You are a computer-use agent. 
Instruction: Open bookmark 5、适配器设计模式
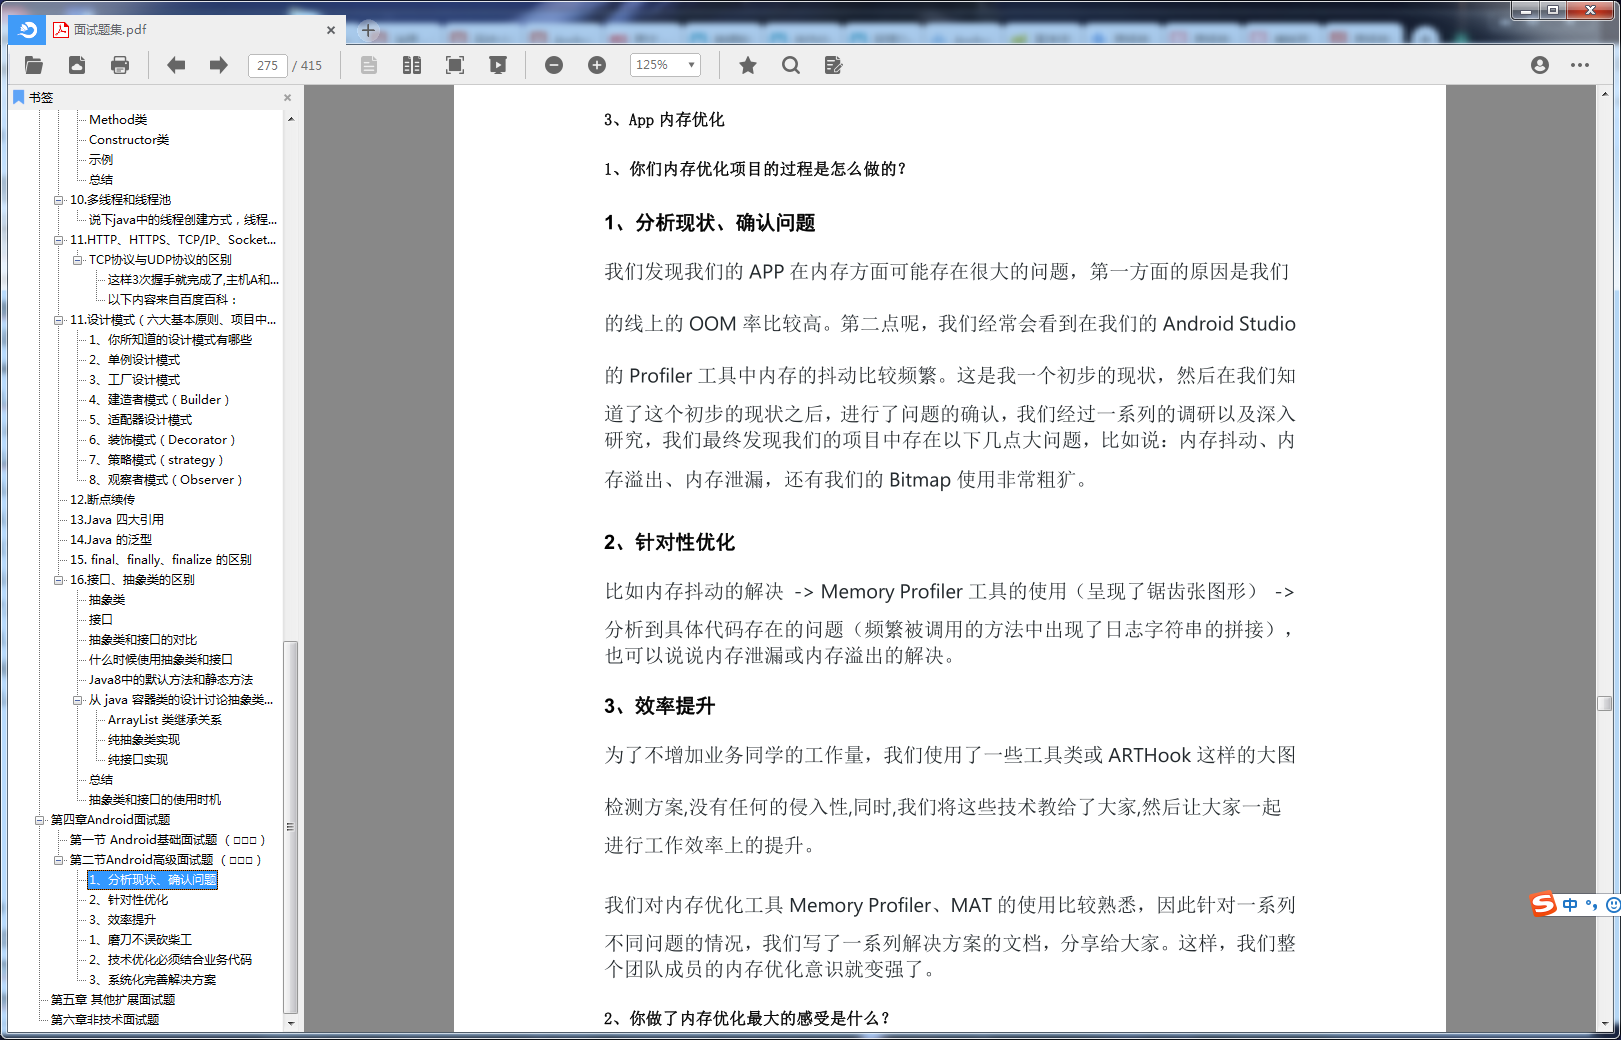140,420
